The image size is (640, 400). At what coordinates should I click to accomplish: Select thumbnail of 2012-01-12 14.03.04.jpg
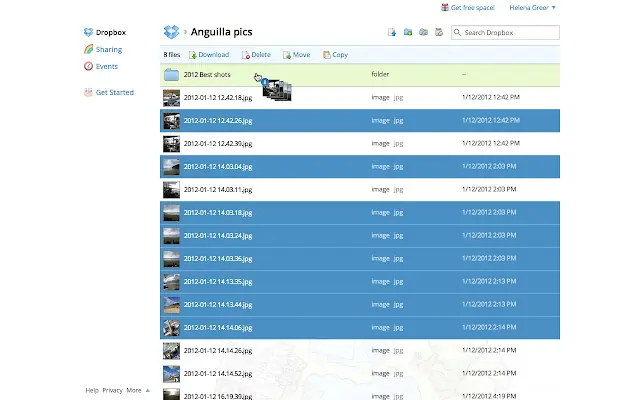[x=171, y=167]
